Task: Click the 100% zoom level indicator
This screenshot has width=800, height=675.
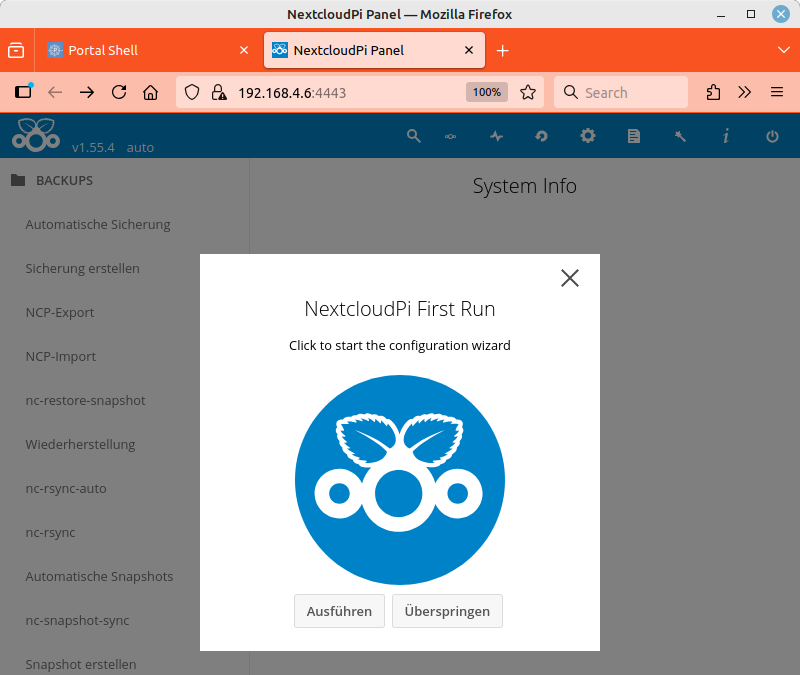Action: click(487, 92)
